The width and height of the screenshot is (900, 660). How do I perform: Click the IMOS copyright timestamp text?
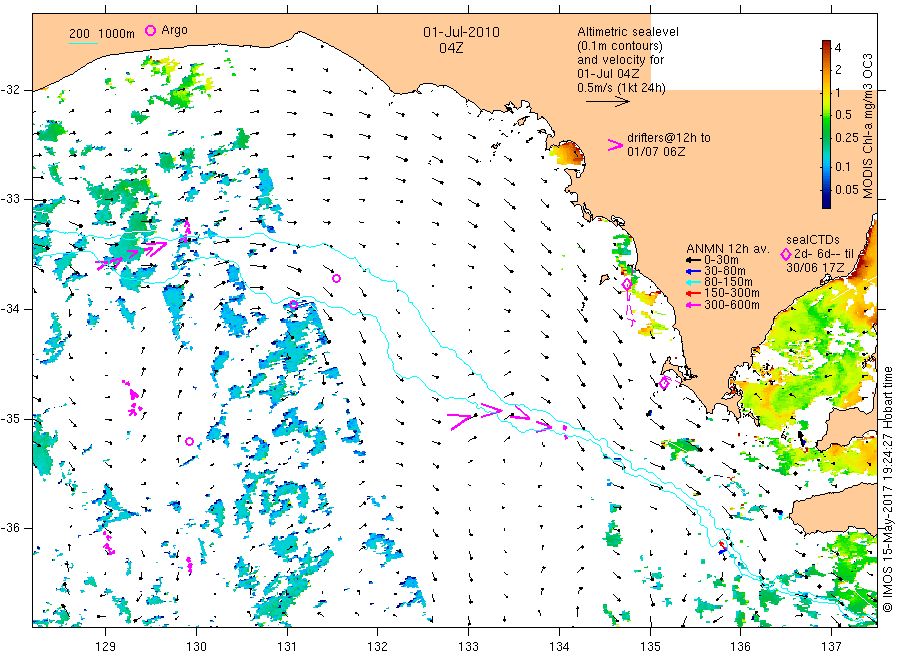(x=887, y=489)
